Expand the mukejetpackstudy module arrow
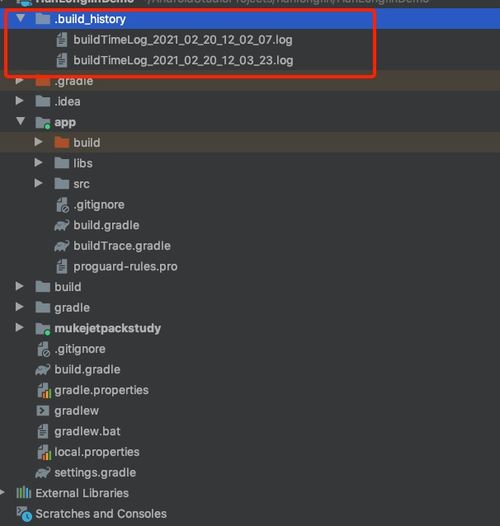 click(x=19, y=327)
